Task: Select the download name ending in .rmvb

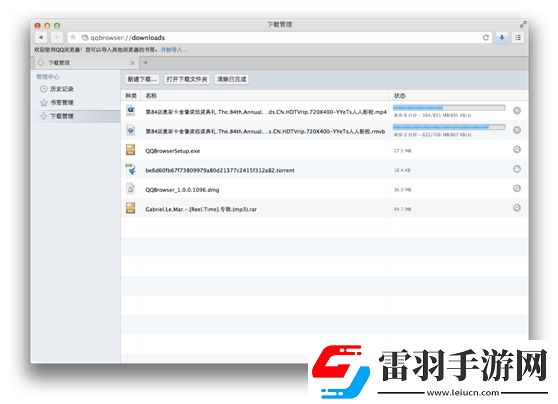Action: [265, 131]
